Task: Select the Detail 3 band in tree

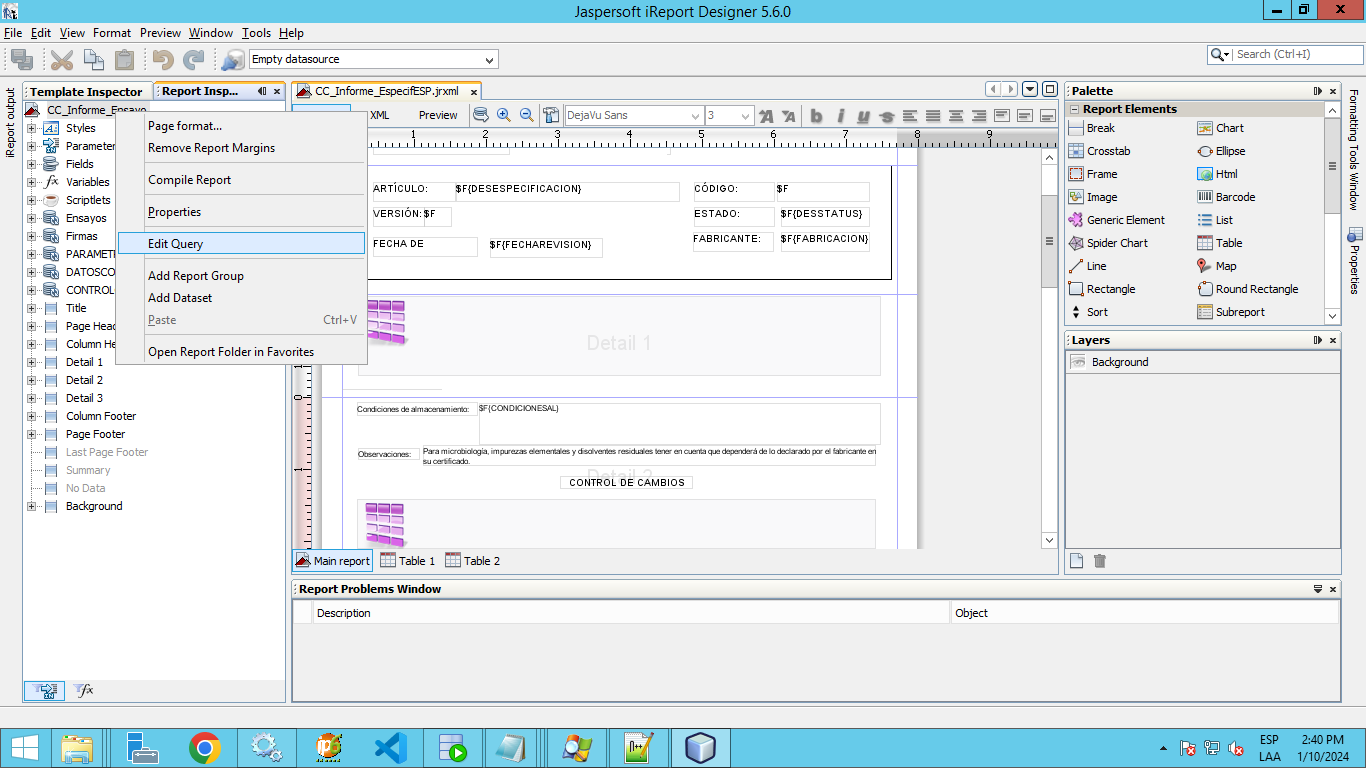Action: (84, 398)
